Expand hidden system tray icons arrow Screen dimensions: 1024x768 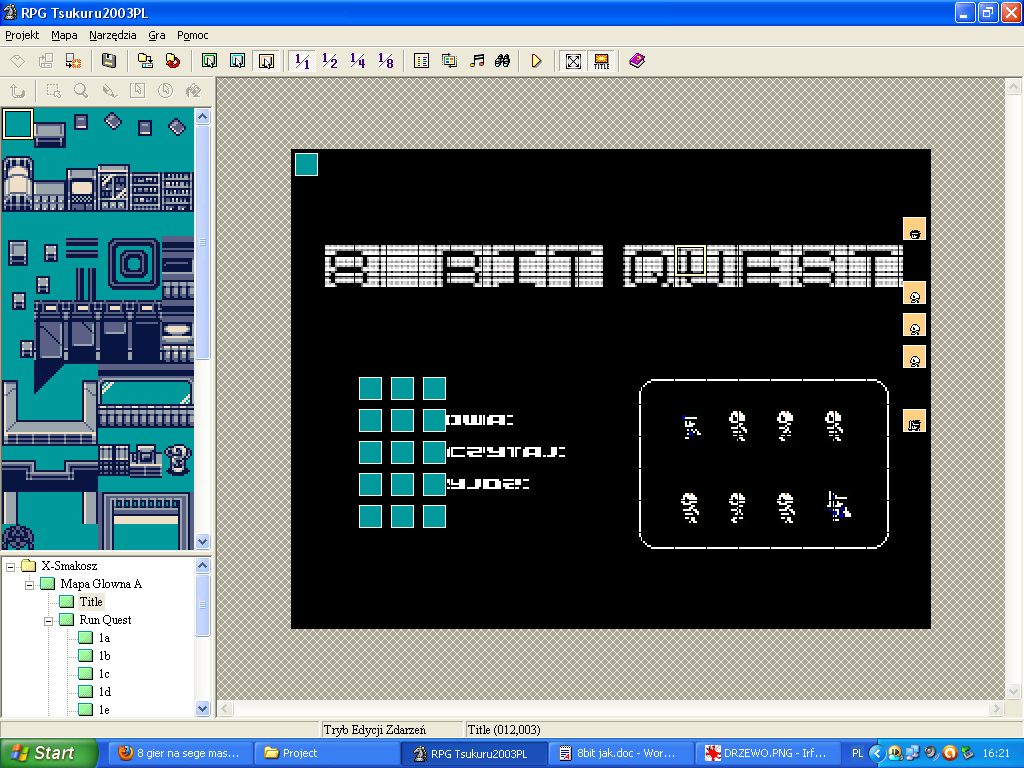tap(877, 754)
